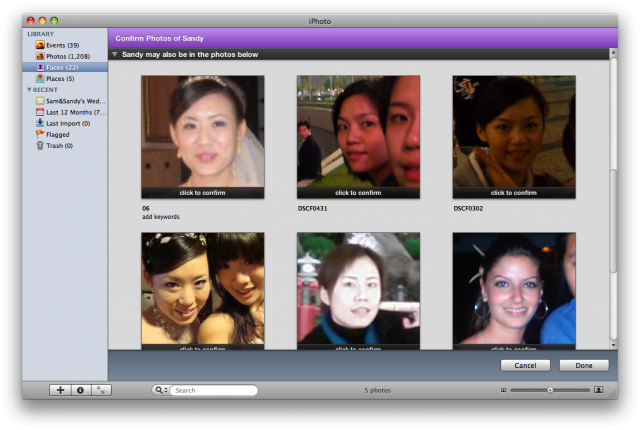Click 'add keywords' under photo 06

click(x=161, y=217)
